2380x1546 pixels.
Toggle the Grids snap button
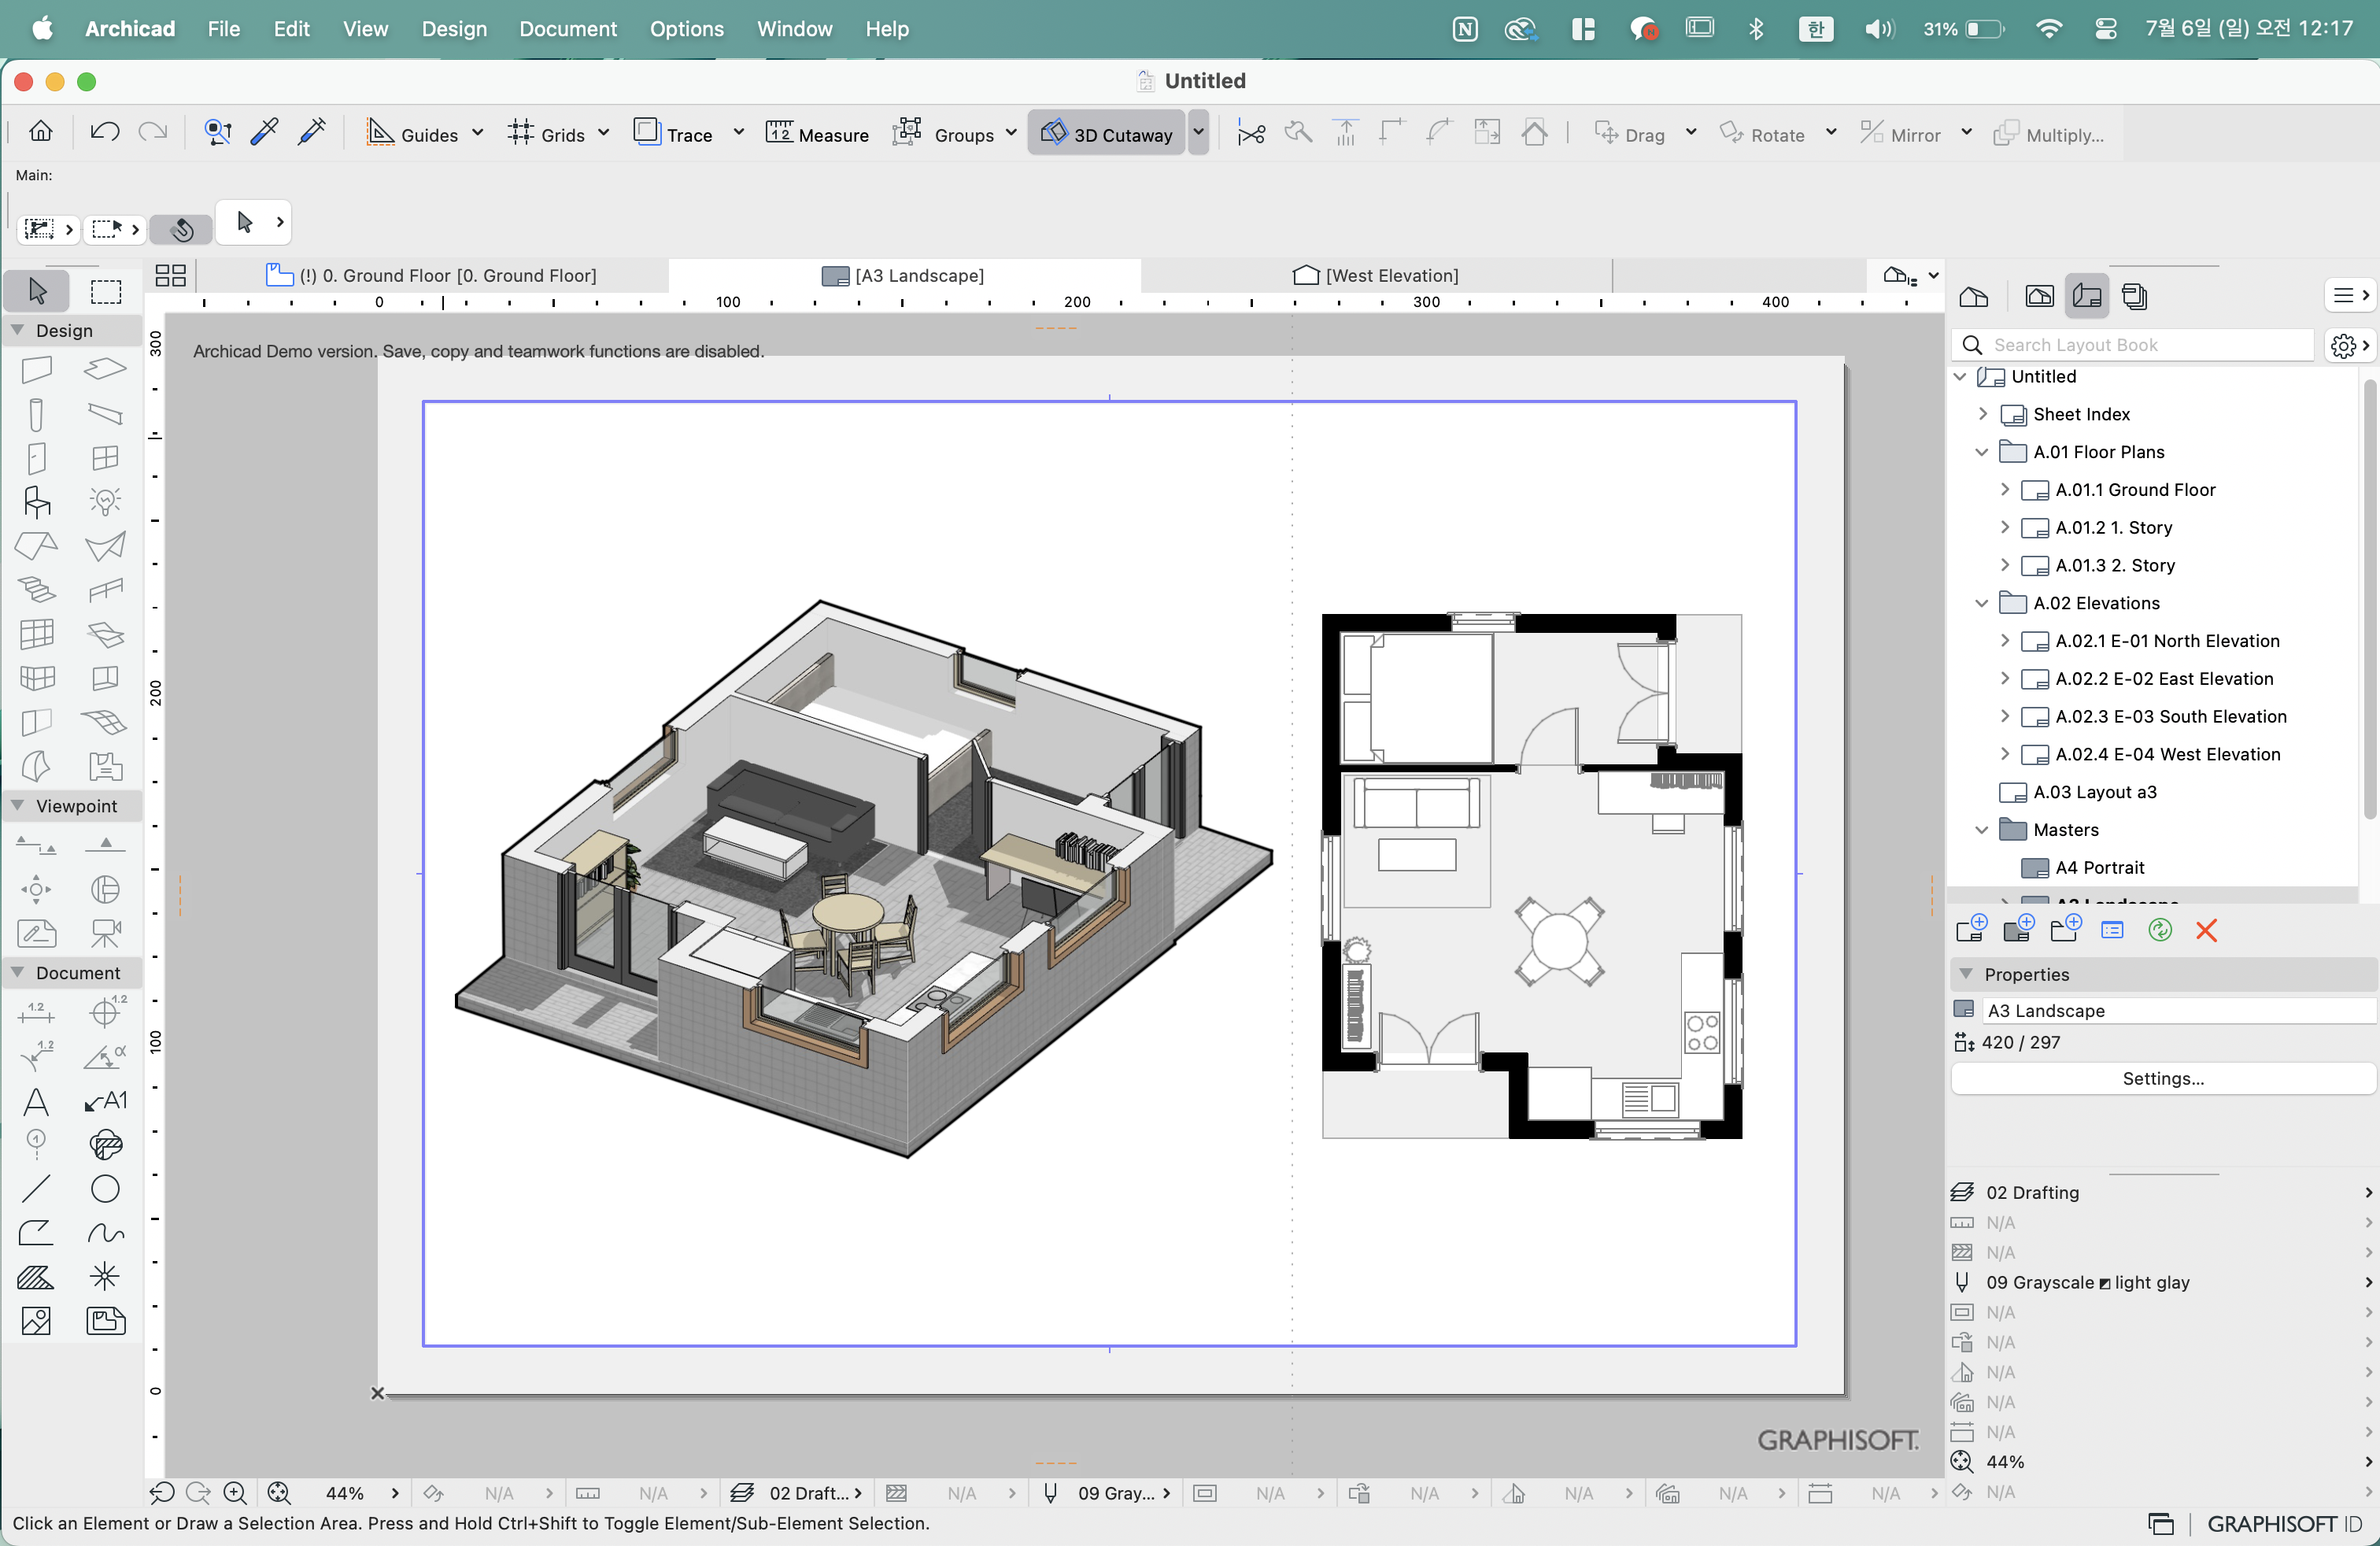[x=546, y=133]
